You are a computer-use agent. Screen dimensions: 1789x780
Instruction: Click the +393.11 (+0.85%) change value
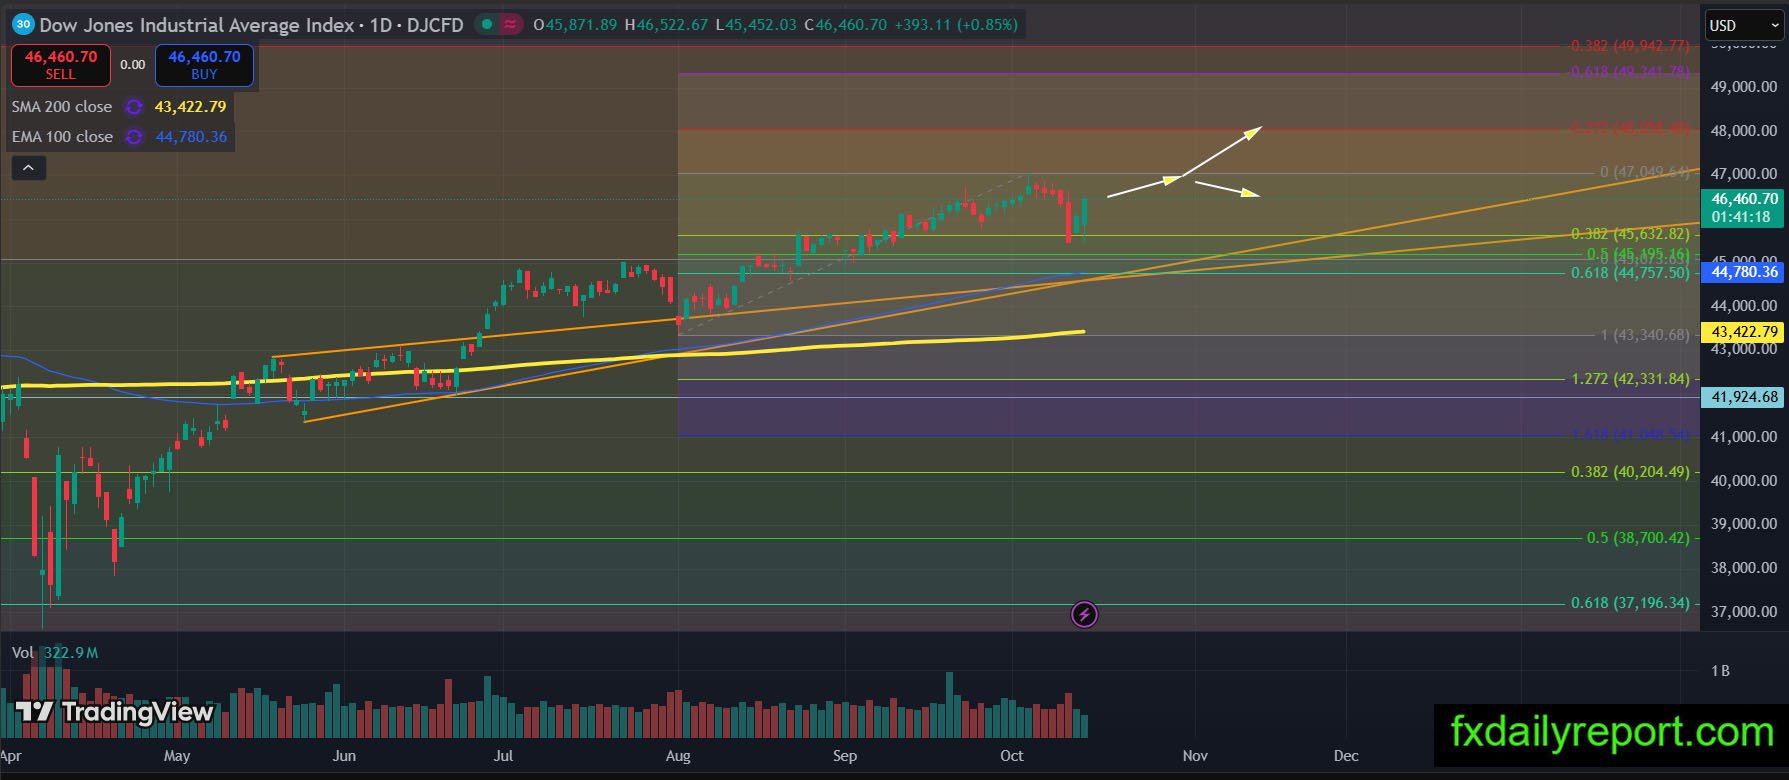tap(956, 25)
